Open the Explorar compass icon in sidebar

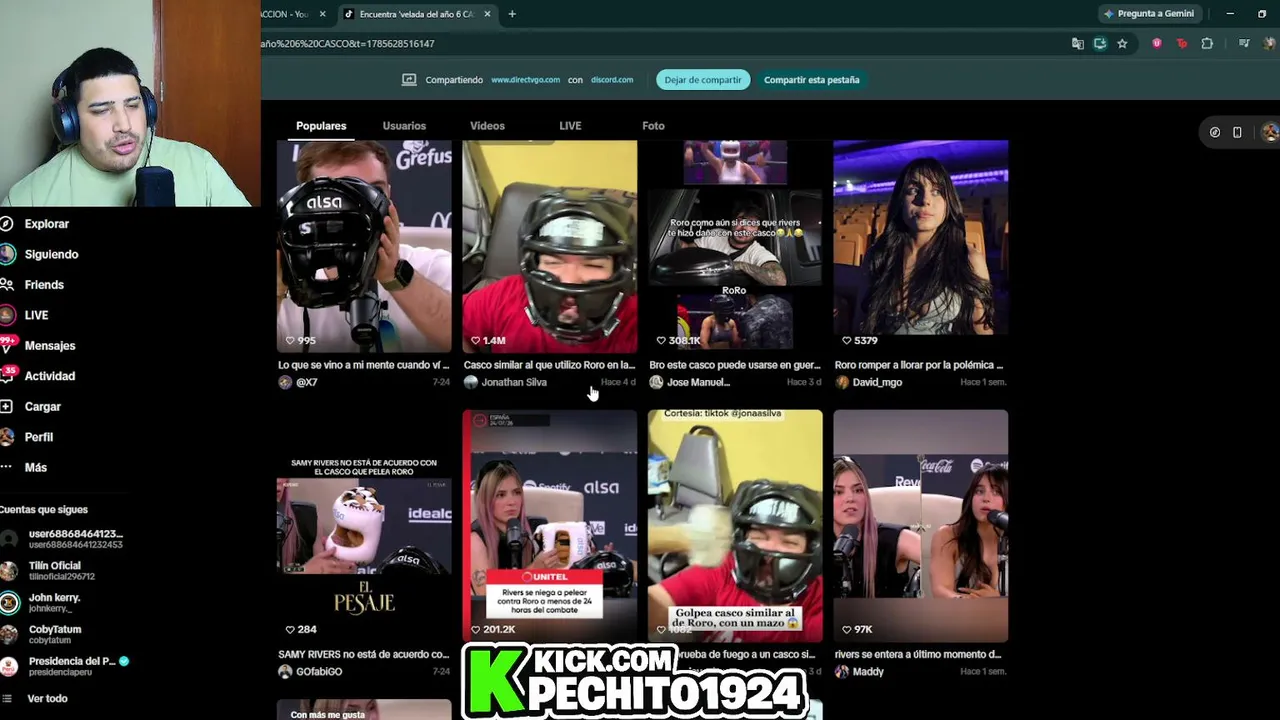point(6,224)
